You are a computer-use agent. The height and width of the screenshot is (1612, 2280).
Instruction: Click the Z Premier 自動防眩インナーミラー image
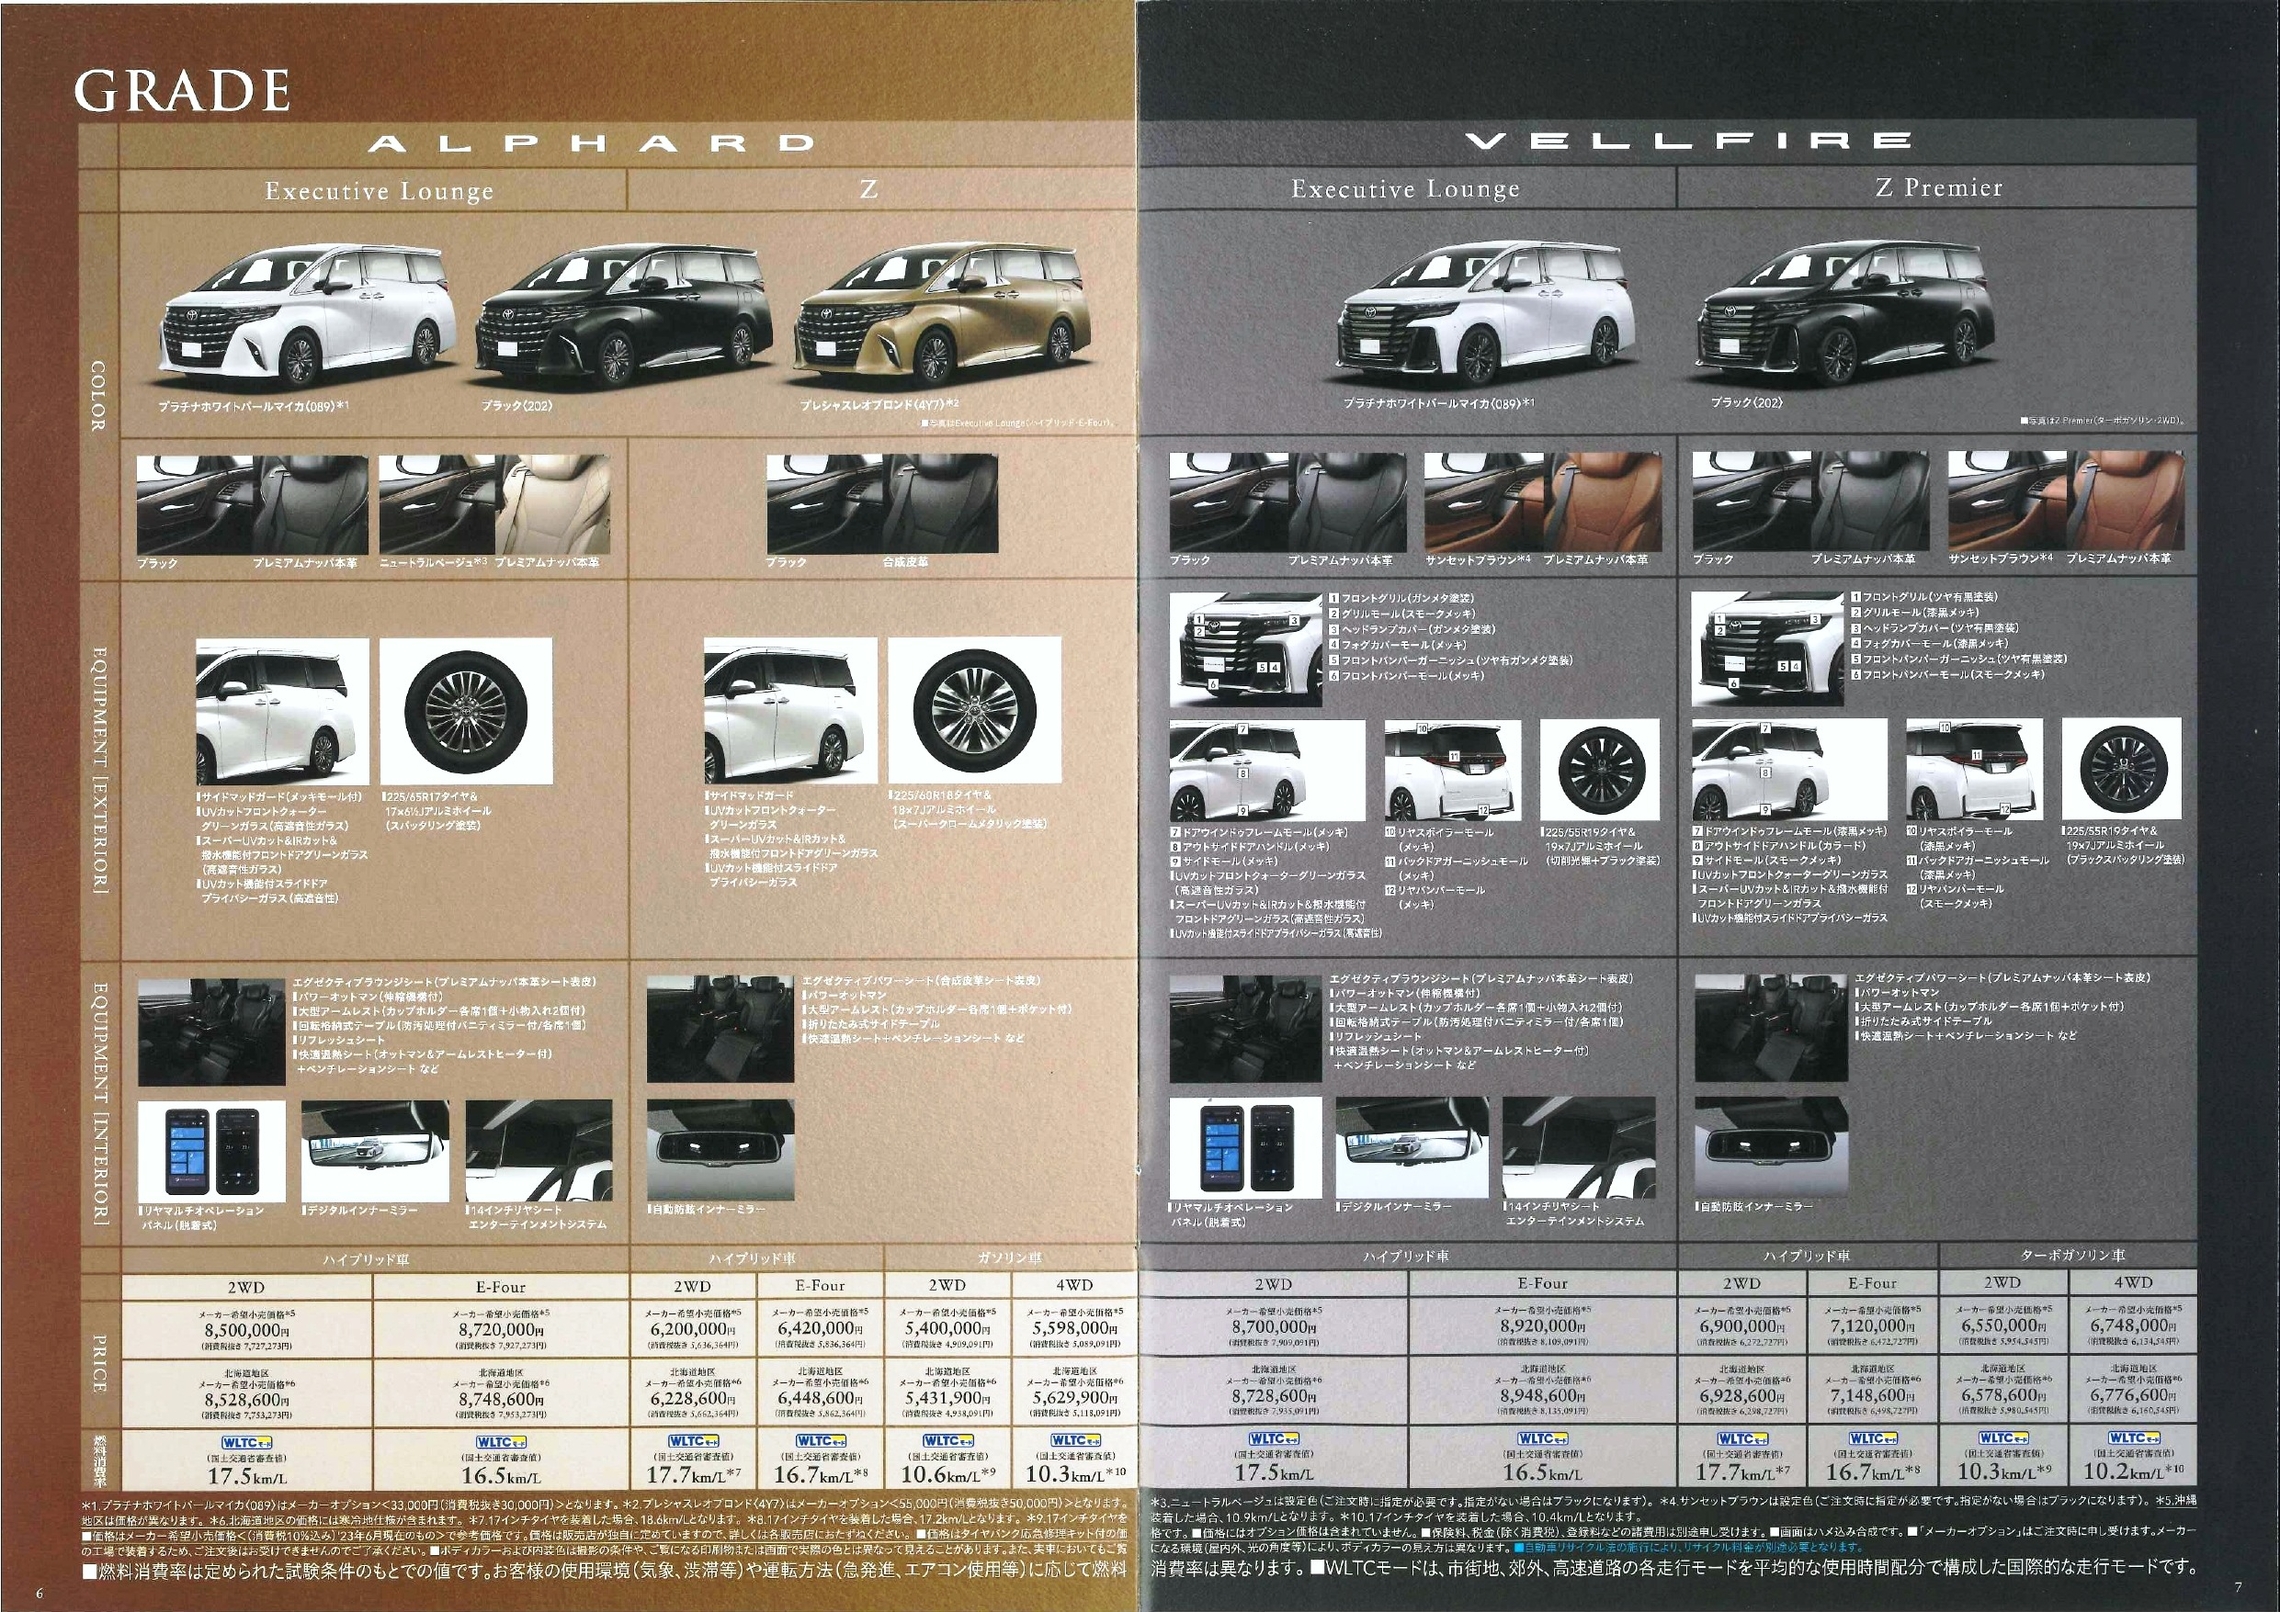pos(1771,1147)
